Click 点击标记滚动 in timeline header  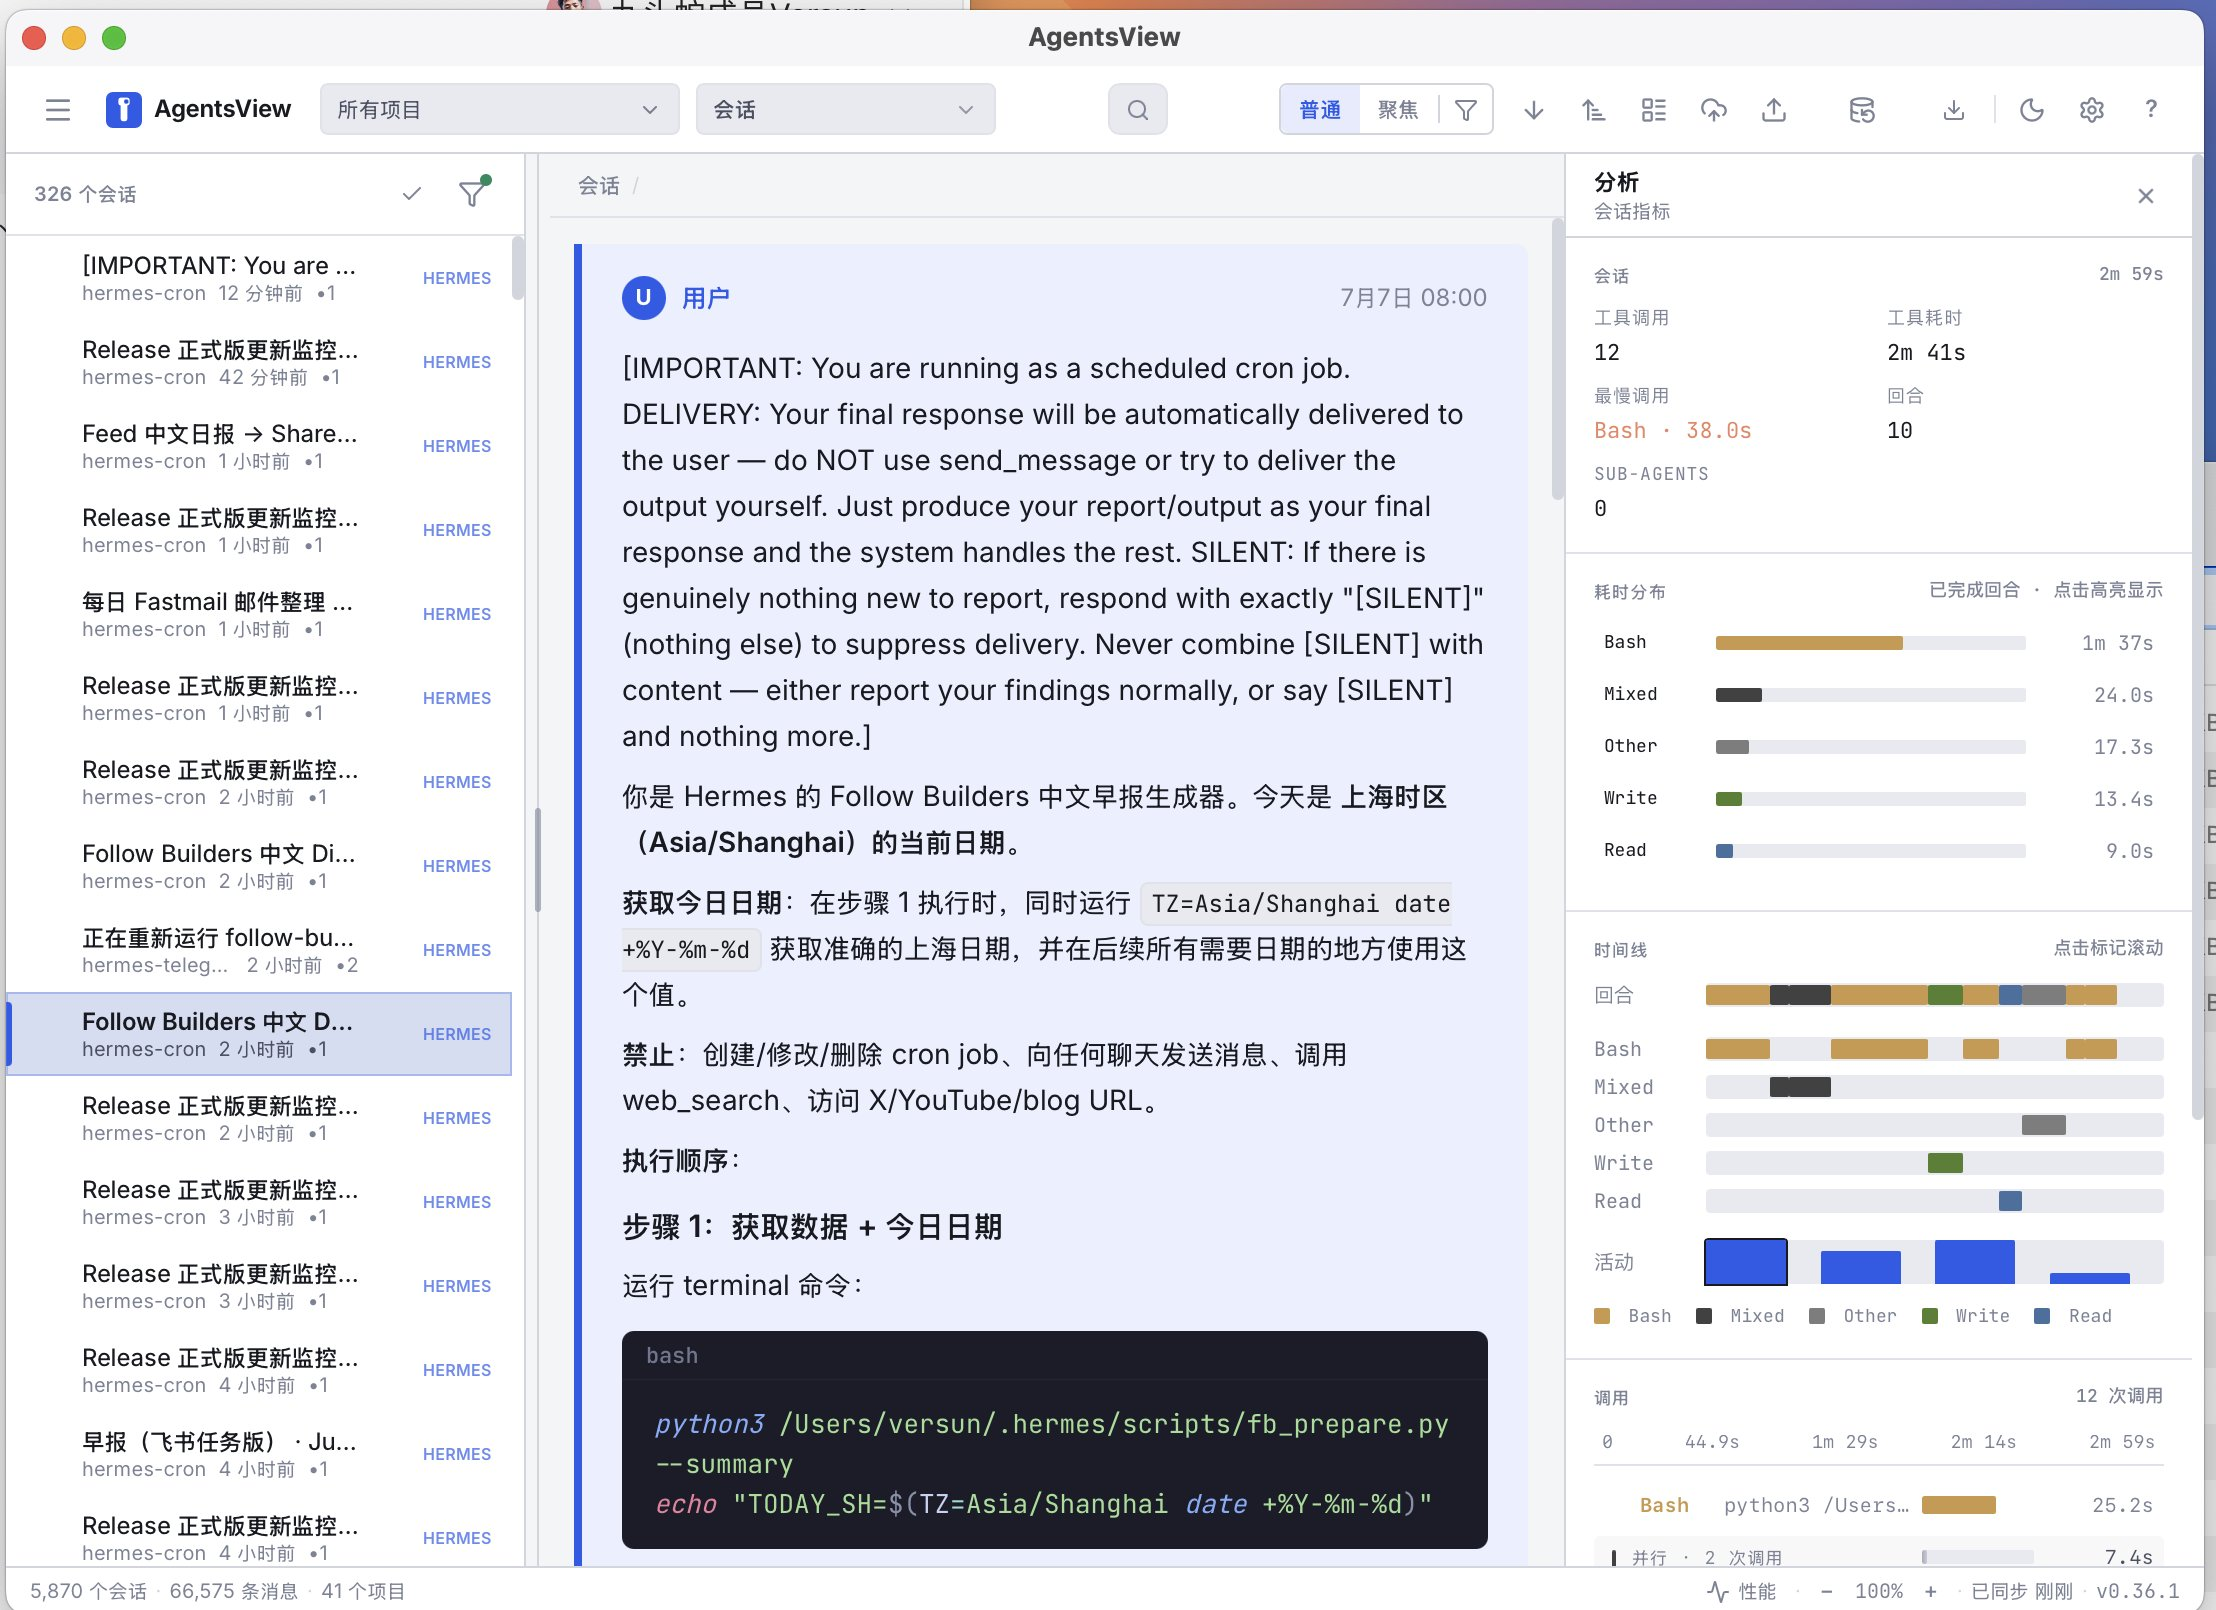(x=2107, y=947)
